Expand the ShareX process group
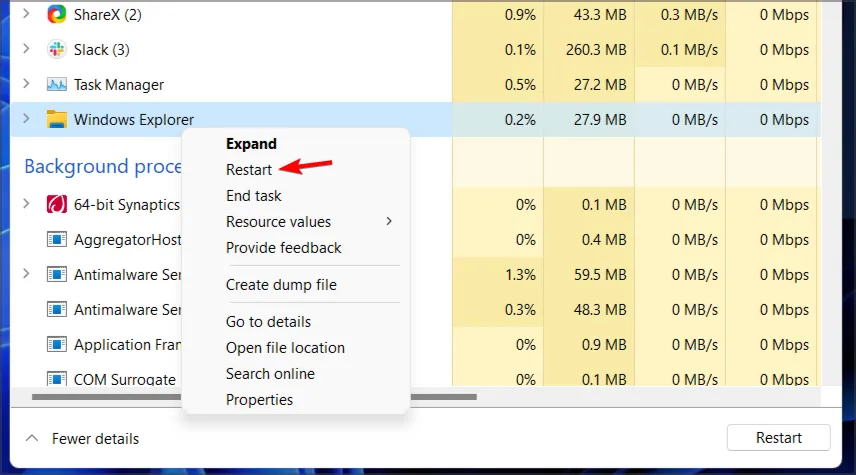Viewport: 856px width, 475px height. (x=26, y=14)
